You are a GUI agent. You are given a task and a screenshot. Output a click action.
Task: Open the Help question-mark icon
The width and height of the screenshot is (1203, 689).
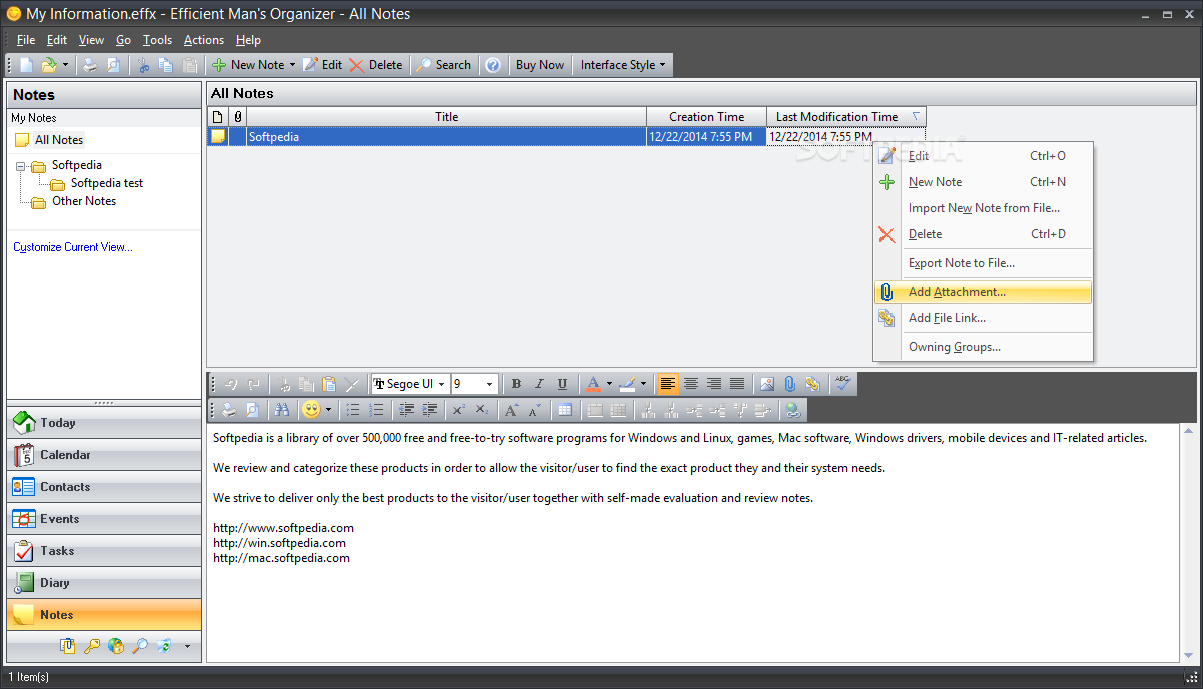click(493, 65)
